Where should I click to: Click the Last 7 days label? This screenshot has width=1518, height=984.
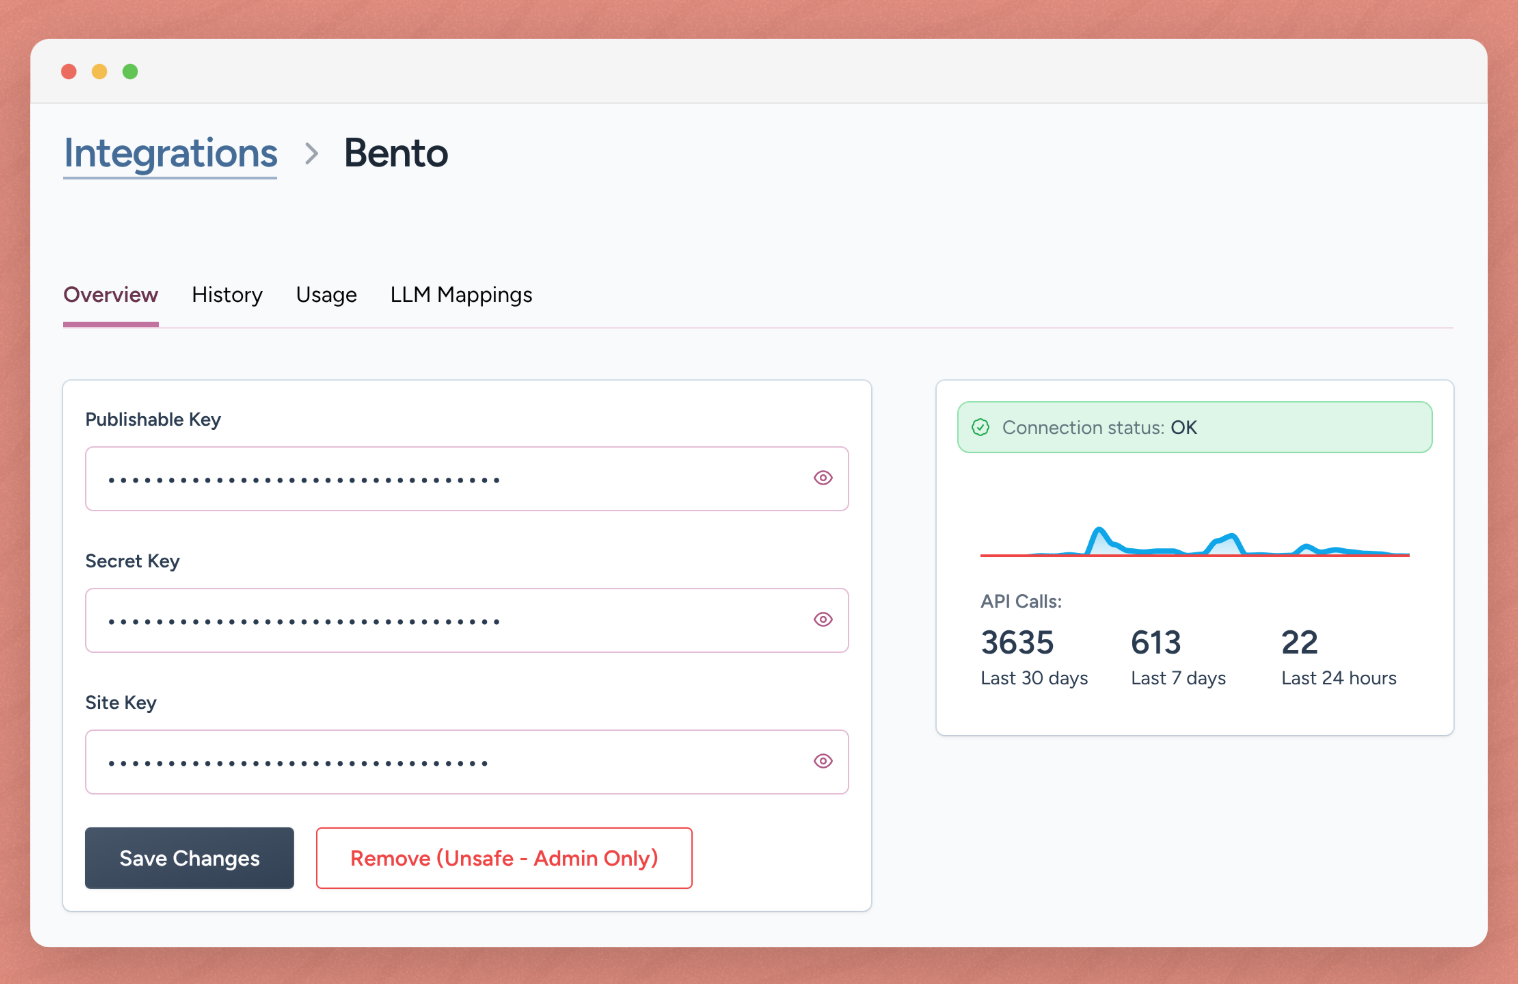[1178, 678]
